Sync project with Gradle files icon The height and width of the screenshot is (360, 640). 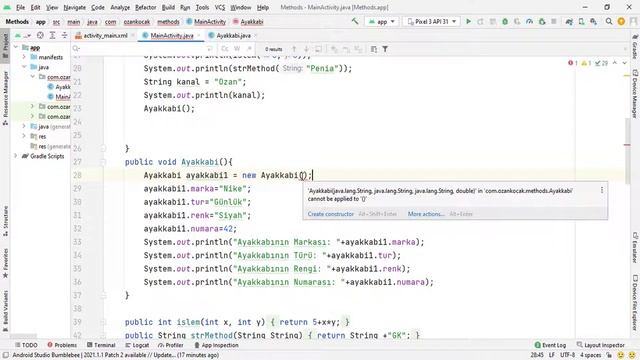[x=569, y=22]
